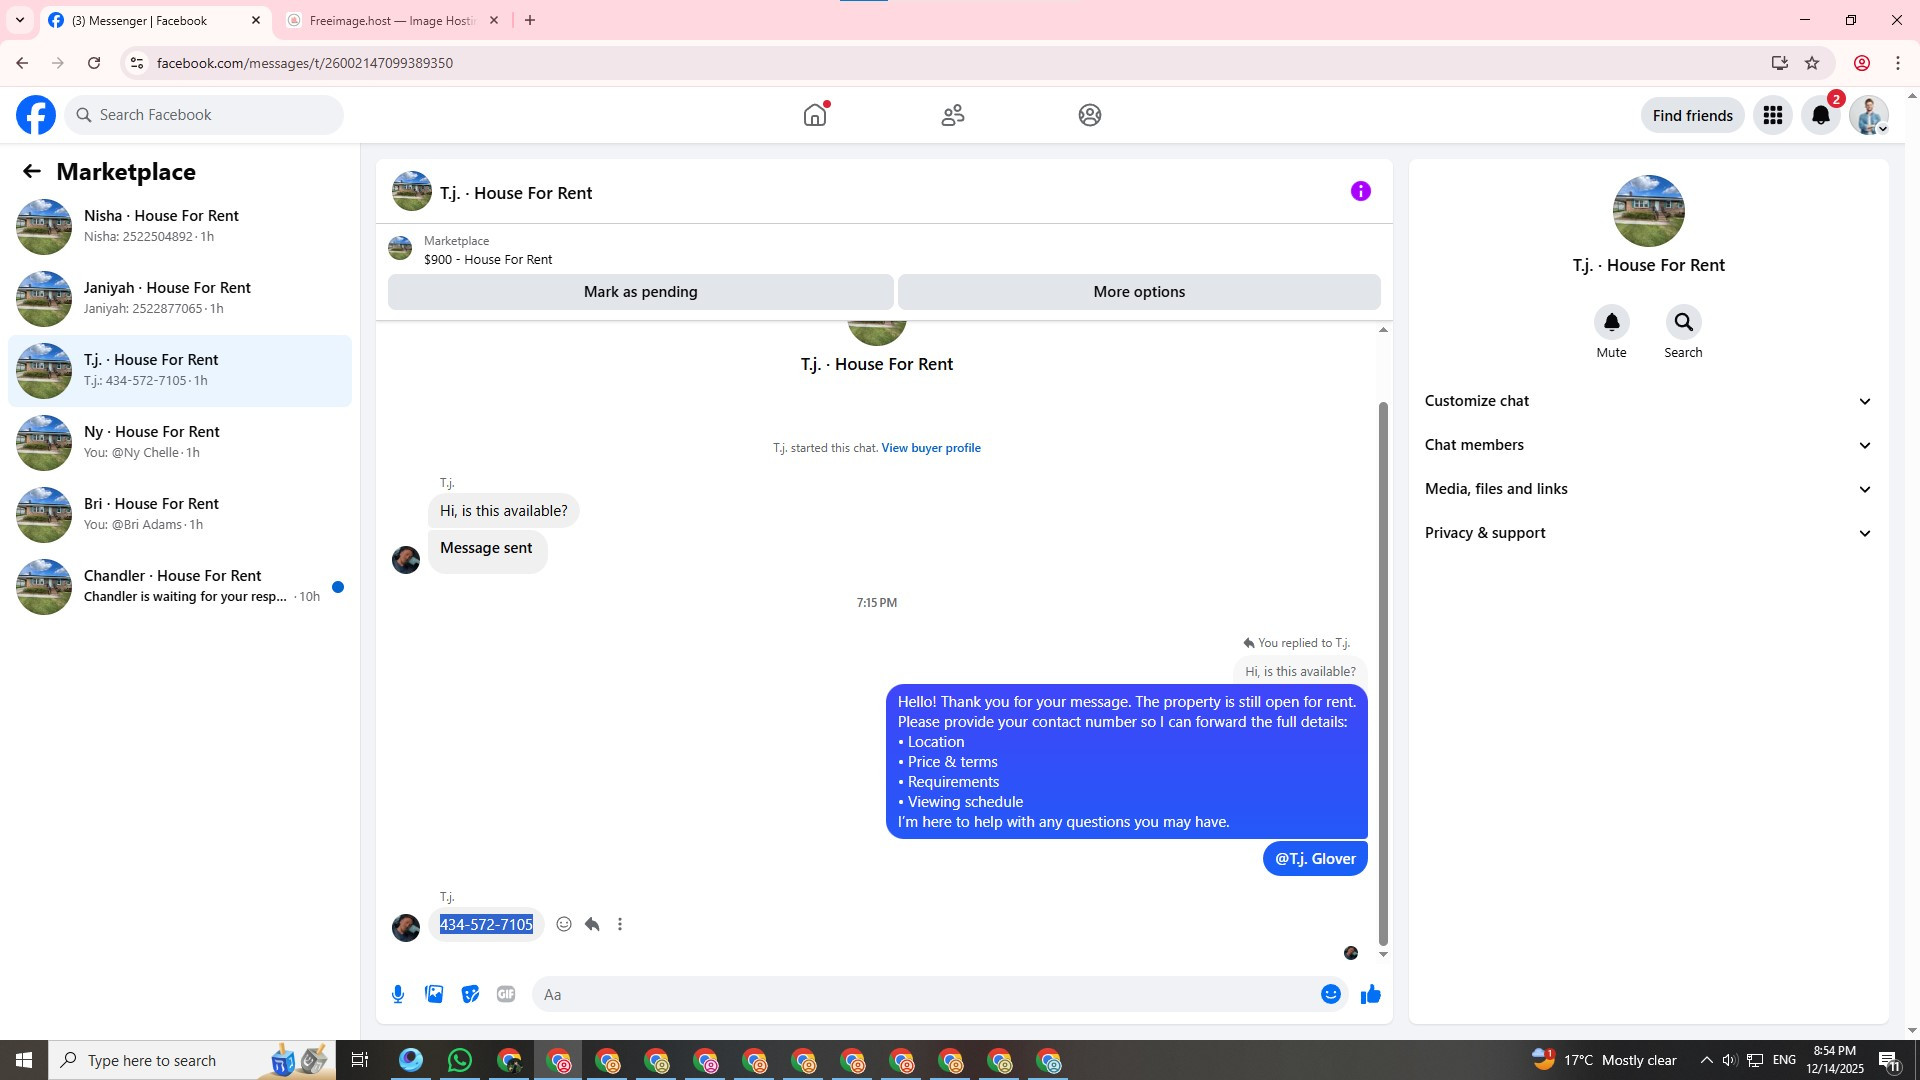
Task: Click Mark as pending button
Action: [640, 292]
